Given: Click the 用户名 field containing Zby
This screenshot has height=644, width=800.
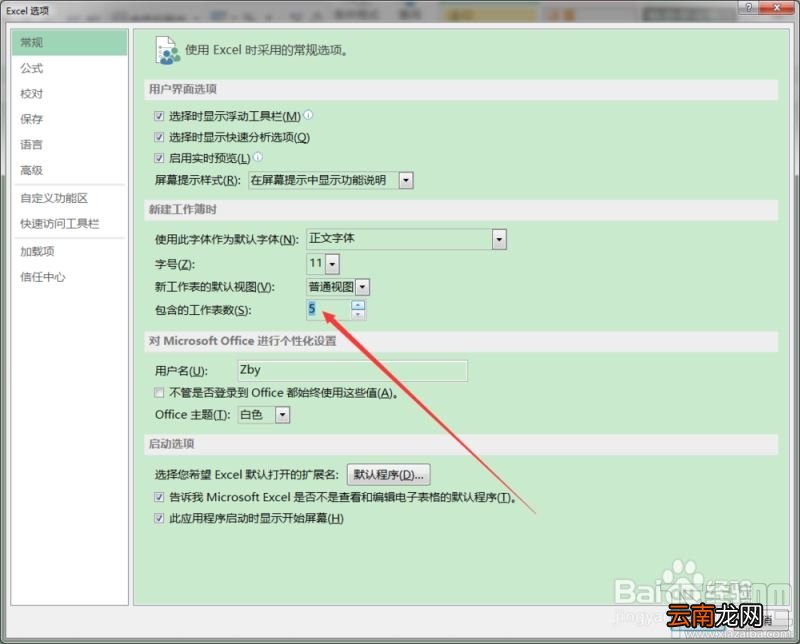Looking at the screenshot, I should (x=353, y=370).
